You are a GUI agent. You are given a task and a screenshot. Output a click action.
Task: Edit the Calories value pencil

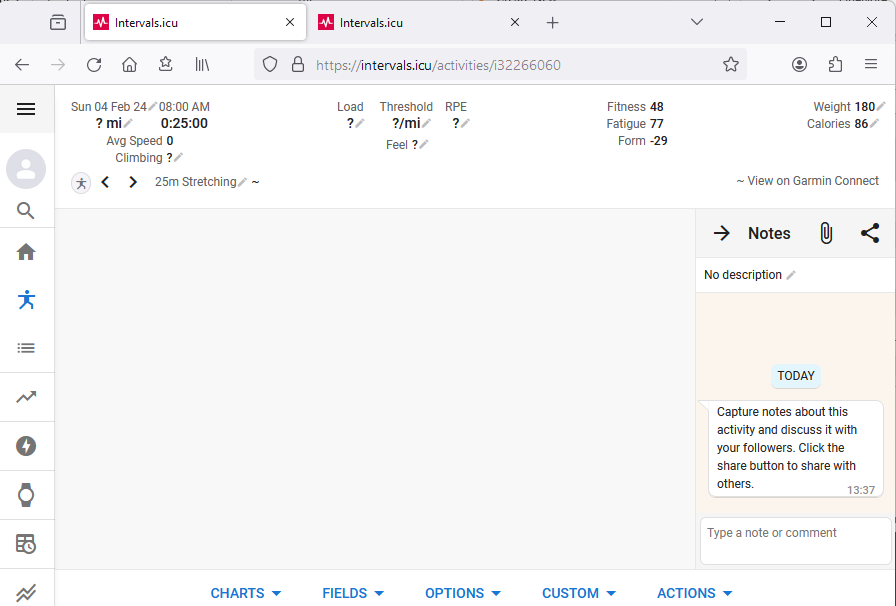(874, 123)
